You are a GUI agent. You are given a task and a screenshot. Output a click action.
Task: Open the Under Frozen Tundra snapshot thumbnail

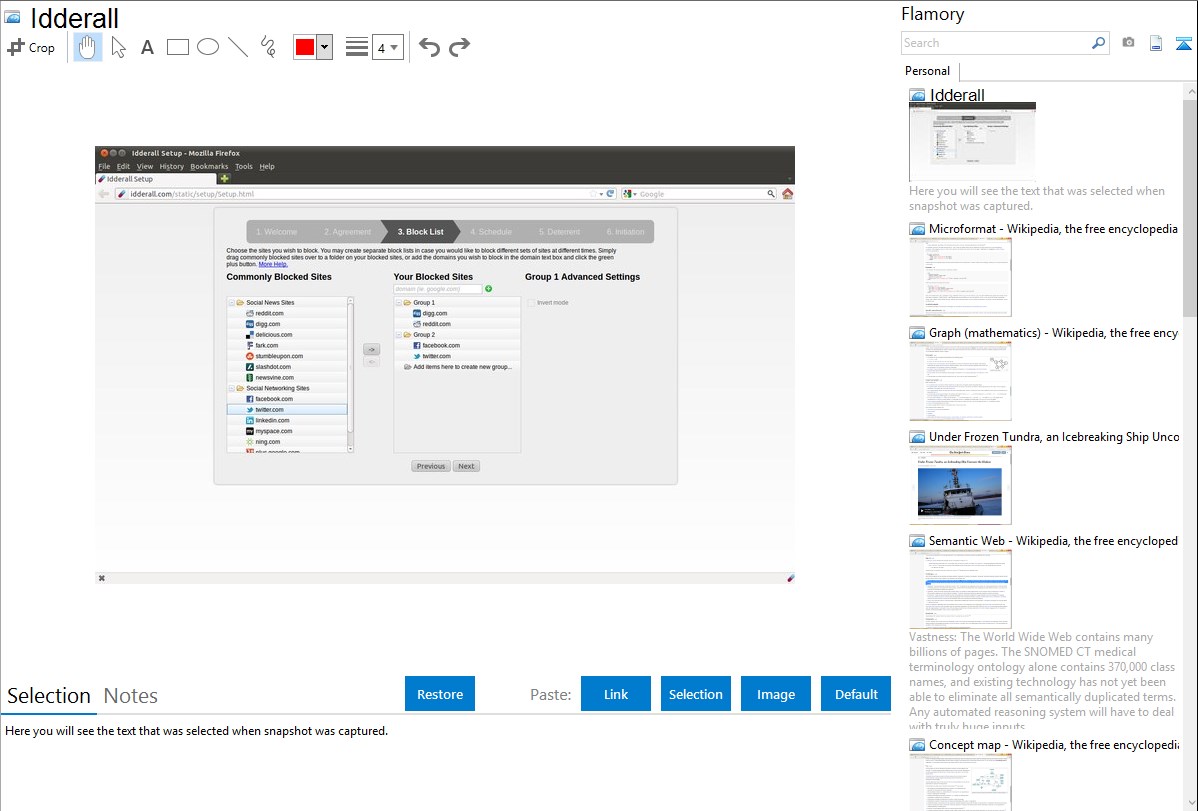click(x=960, y=485)
